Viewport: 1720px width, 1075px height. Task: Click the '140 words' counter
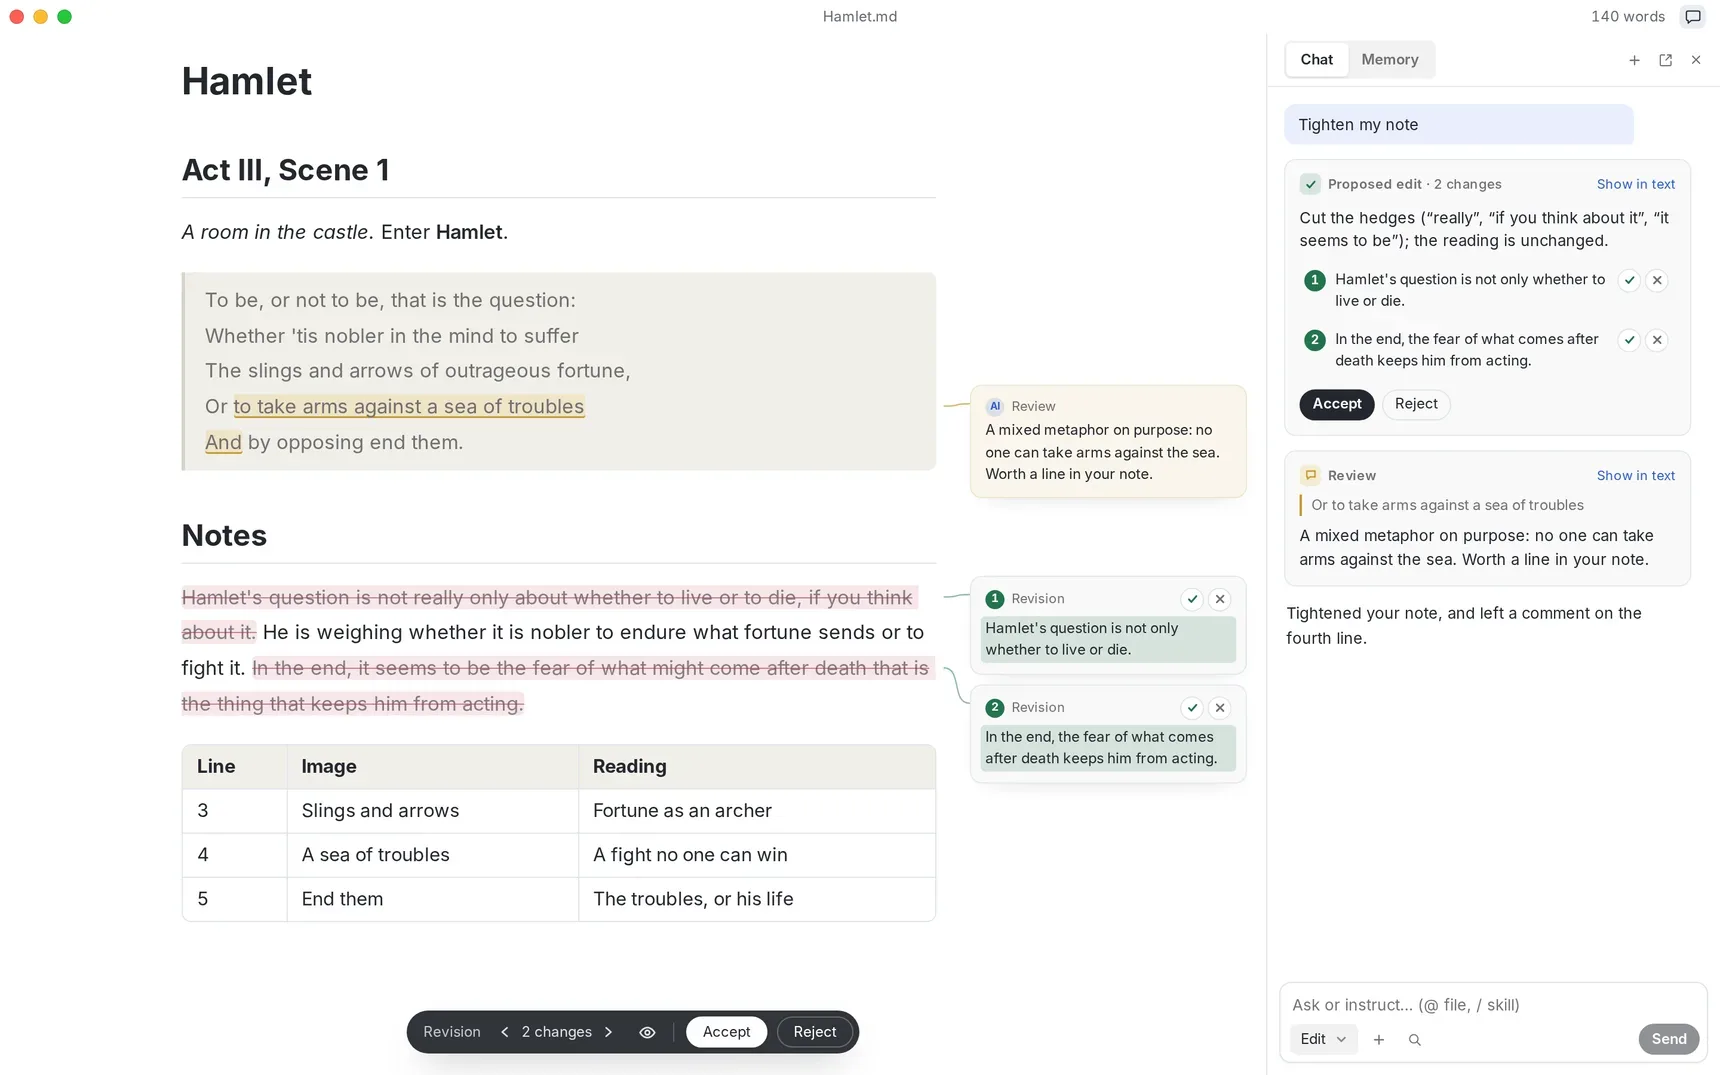pos(1628,17)
